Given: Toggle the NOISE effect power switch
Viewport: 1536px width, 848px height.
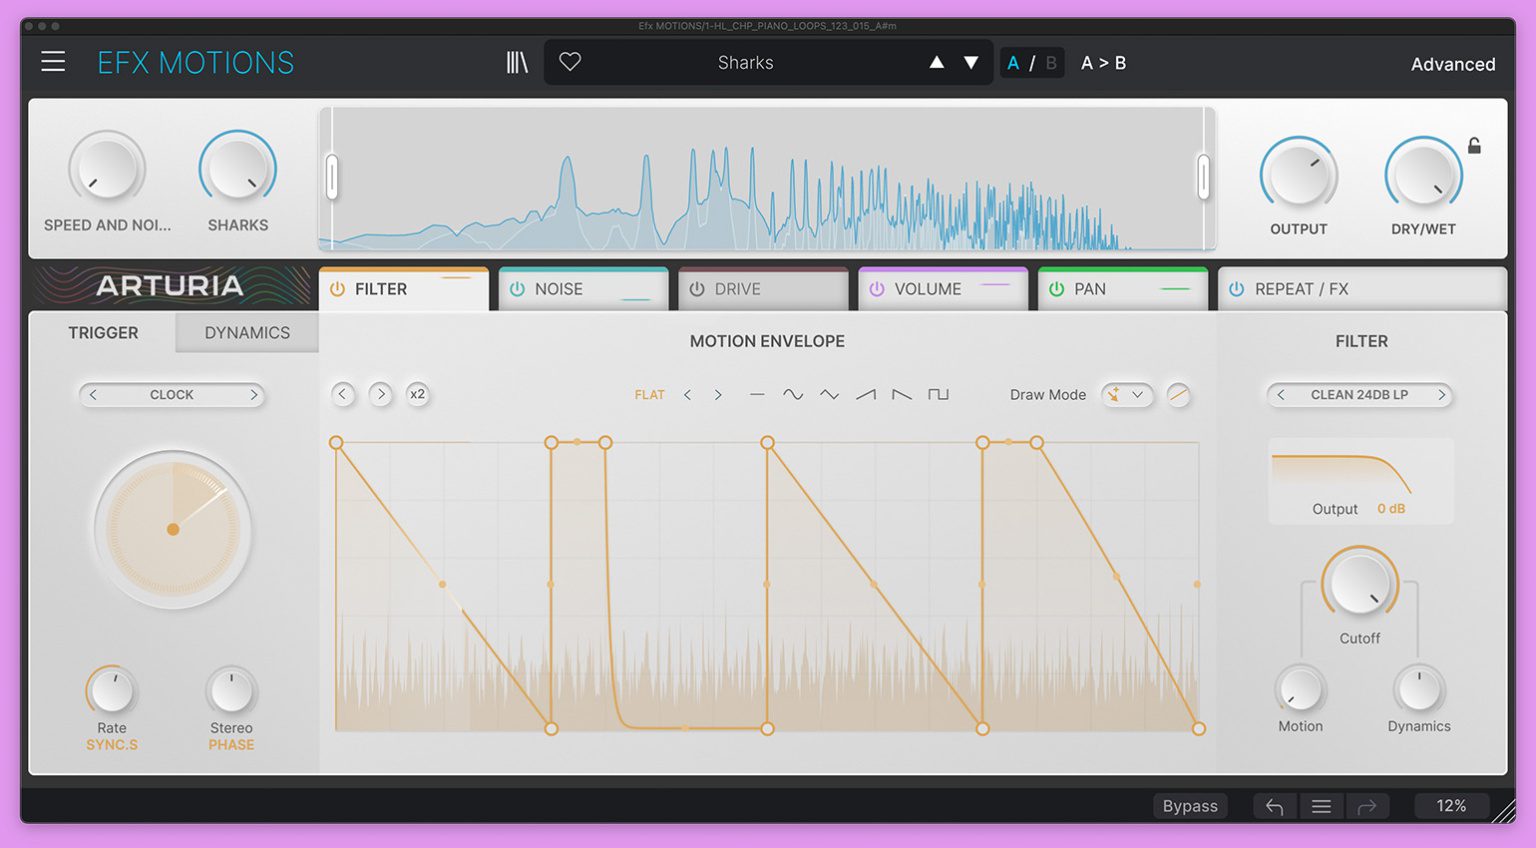Looking at the screenshot, I should tap(517, 289).
